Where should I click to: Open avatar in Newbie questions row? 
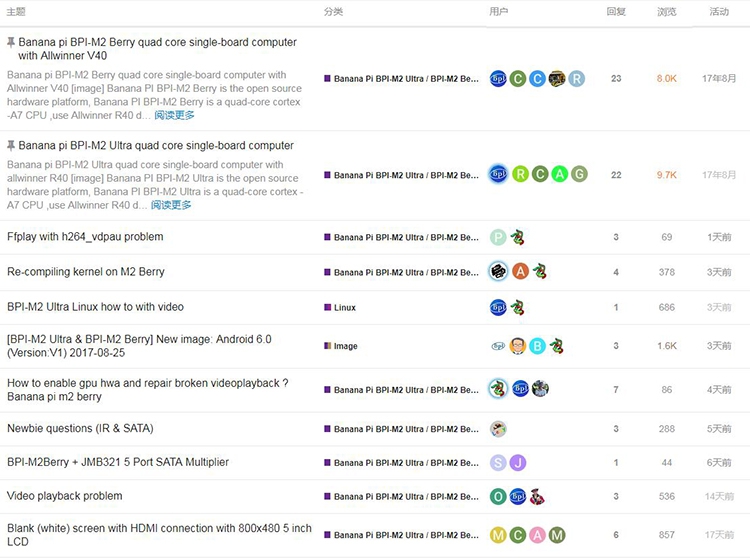[x=498, y=429]
